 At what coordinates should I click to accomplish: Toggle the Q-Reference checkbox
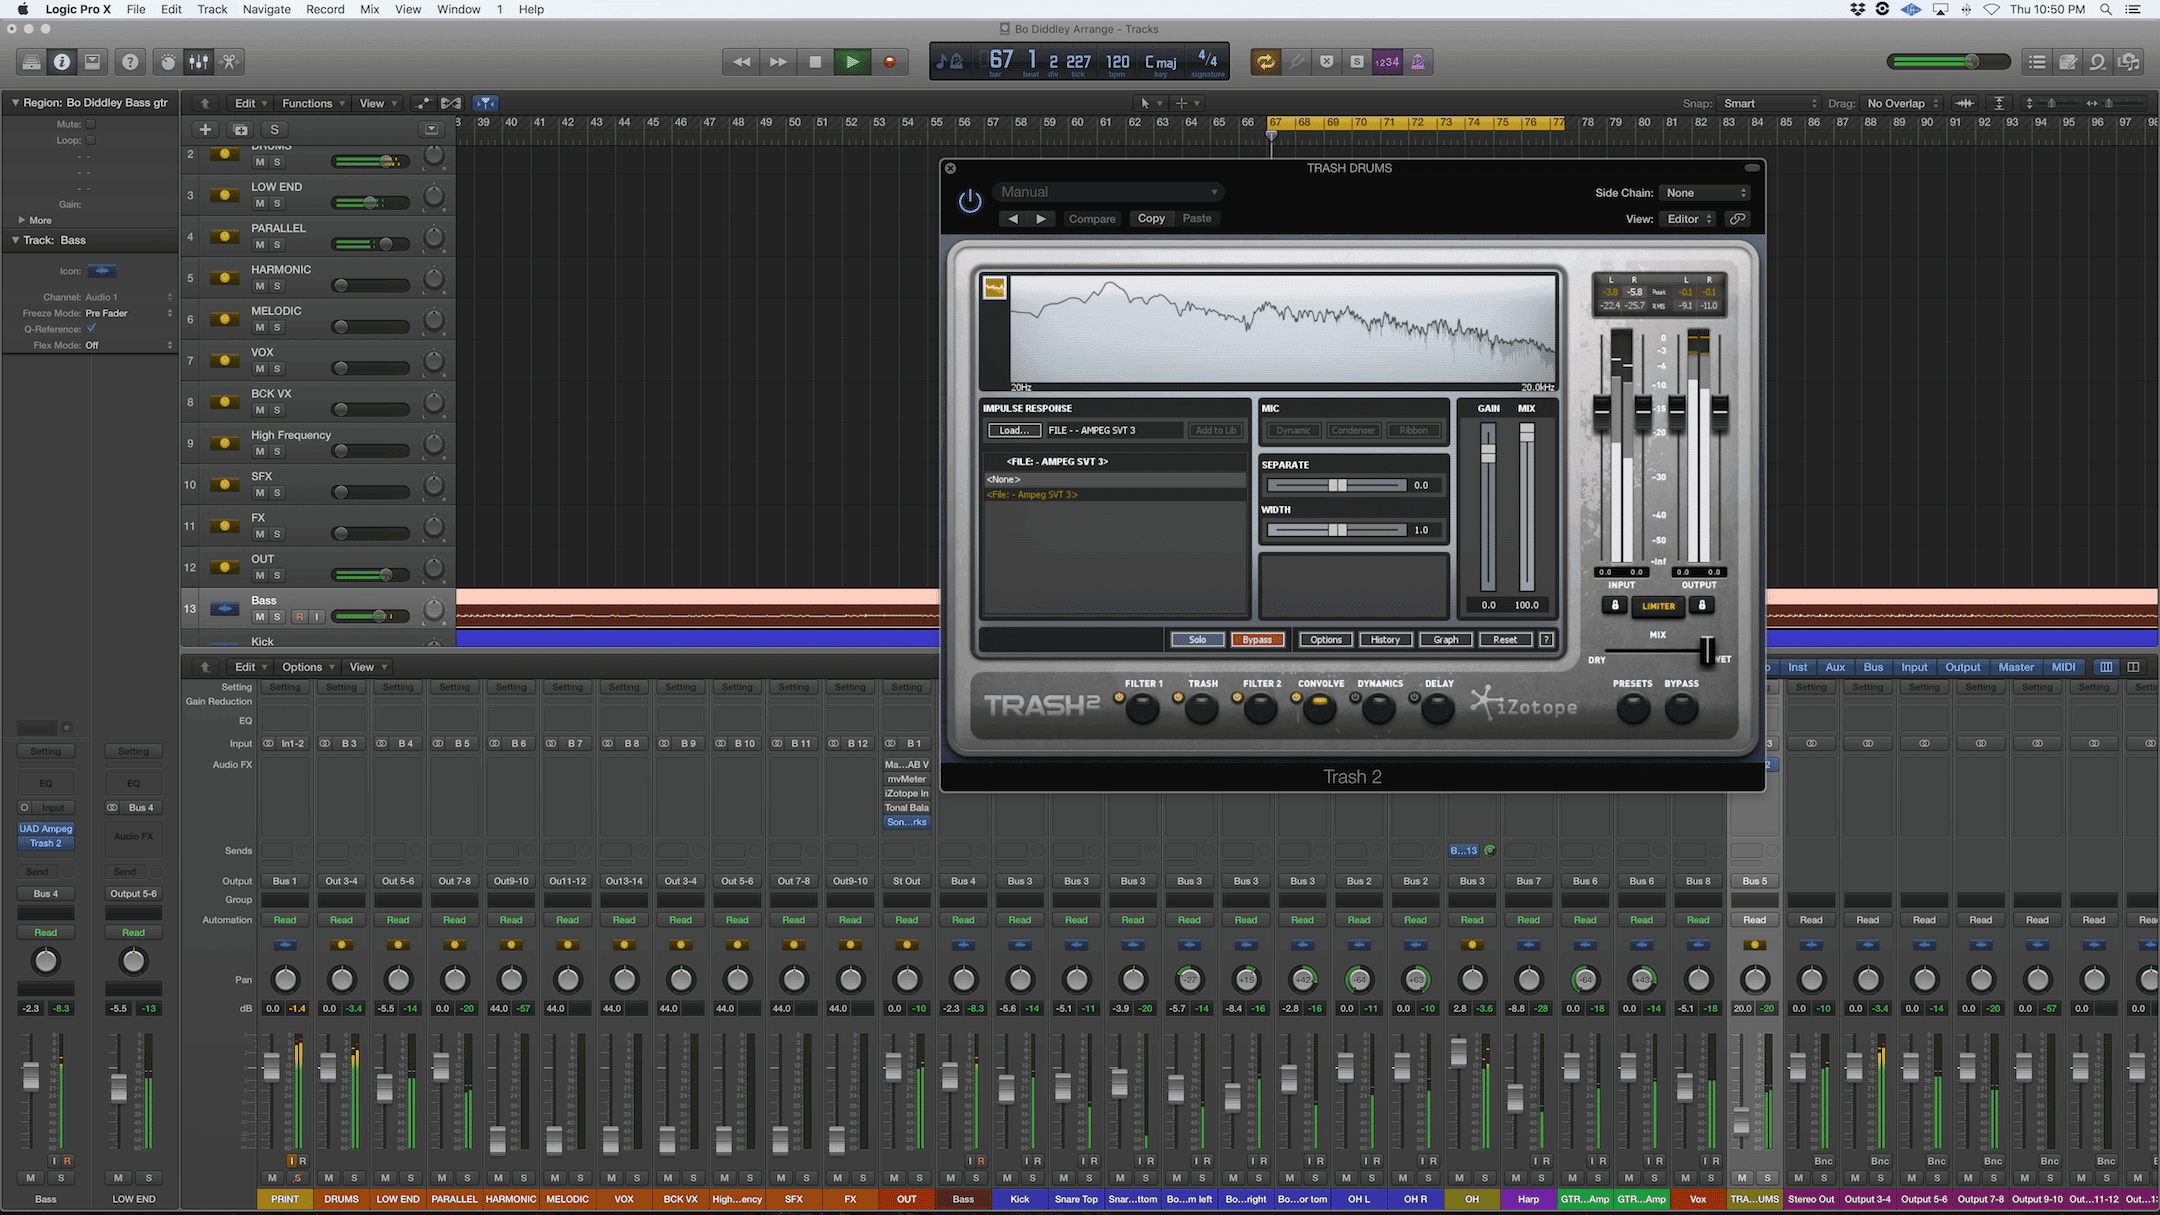coord(91,328)
